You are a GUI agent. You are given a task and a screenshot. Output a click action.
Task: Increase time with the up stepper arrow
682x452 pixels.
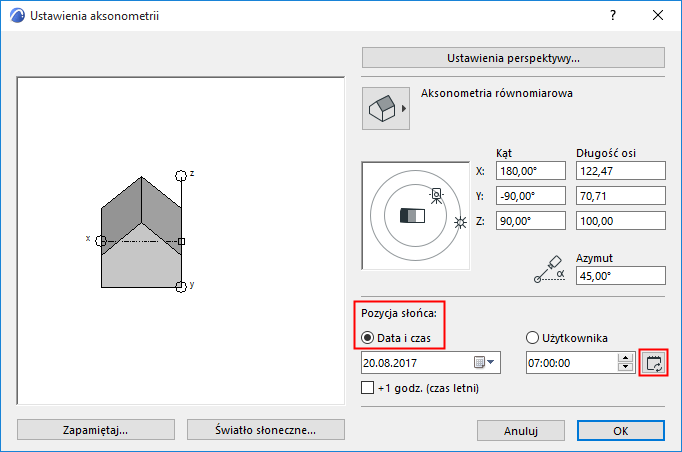pos(625,358)
